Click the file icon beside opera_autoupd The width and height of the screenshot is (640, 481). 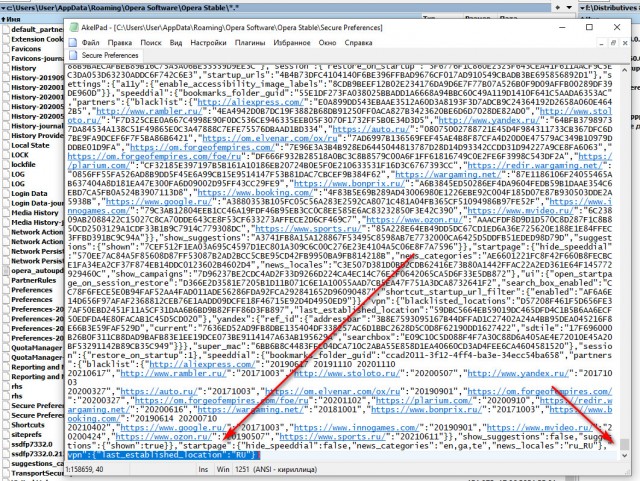[x=6, y=271]
